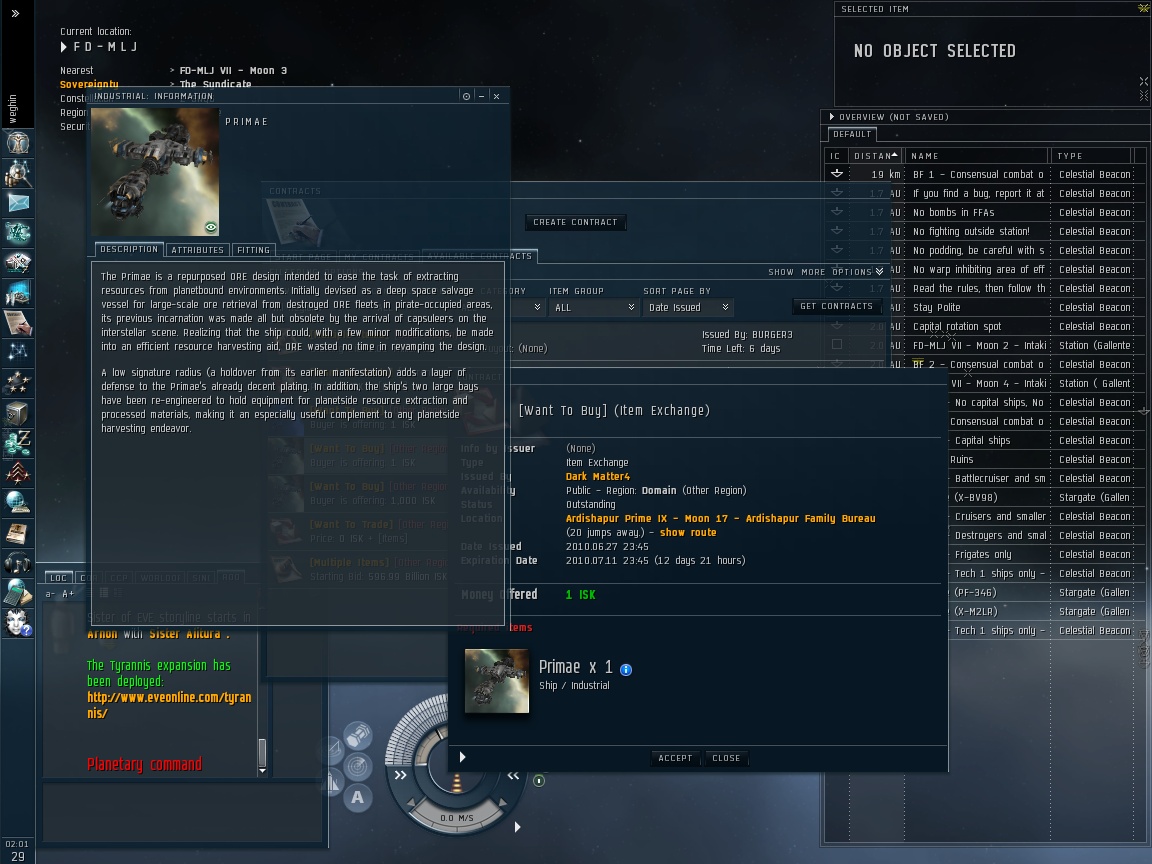
Task: Open the Jukebox headphones icon
Action: 18,563
